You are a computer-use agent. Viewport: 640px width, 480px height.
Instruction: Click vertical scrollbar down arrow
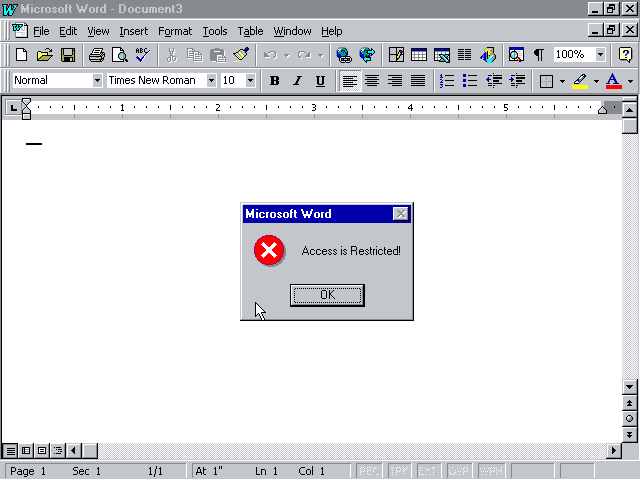coord(629,387)
